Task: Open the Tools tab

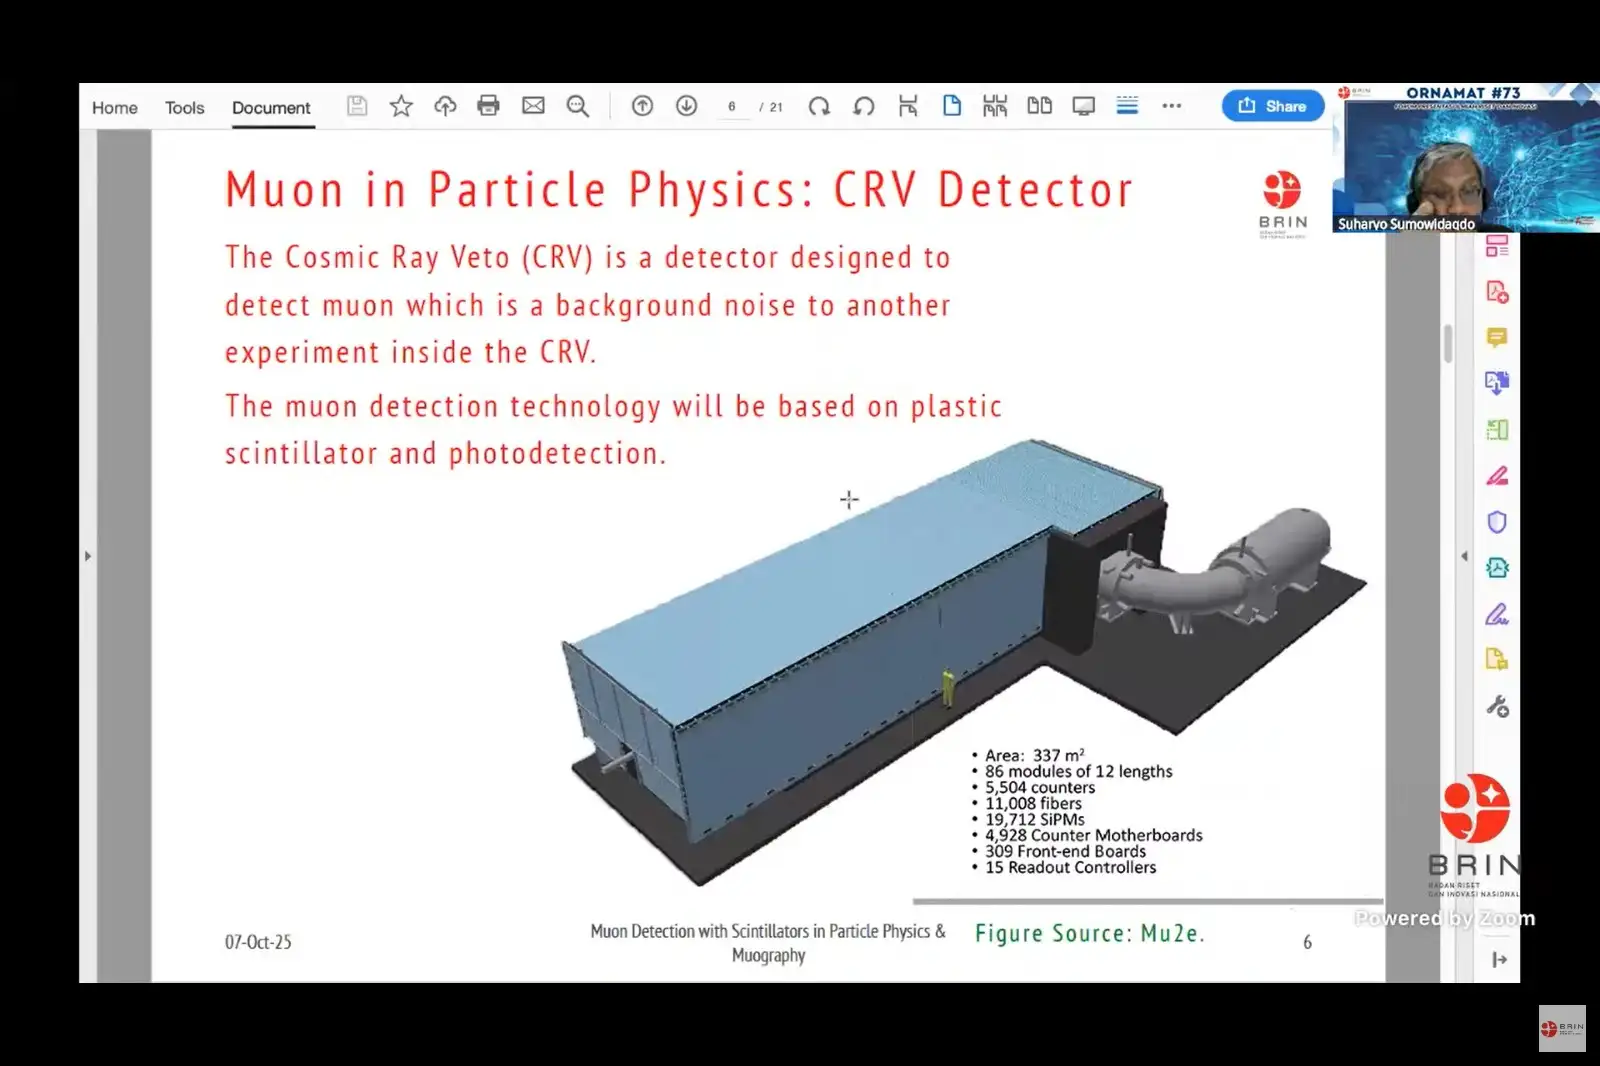Action: (x=184, y=108)
